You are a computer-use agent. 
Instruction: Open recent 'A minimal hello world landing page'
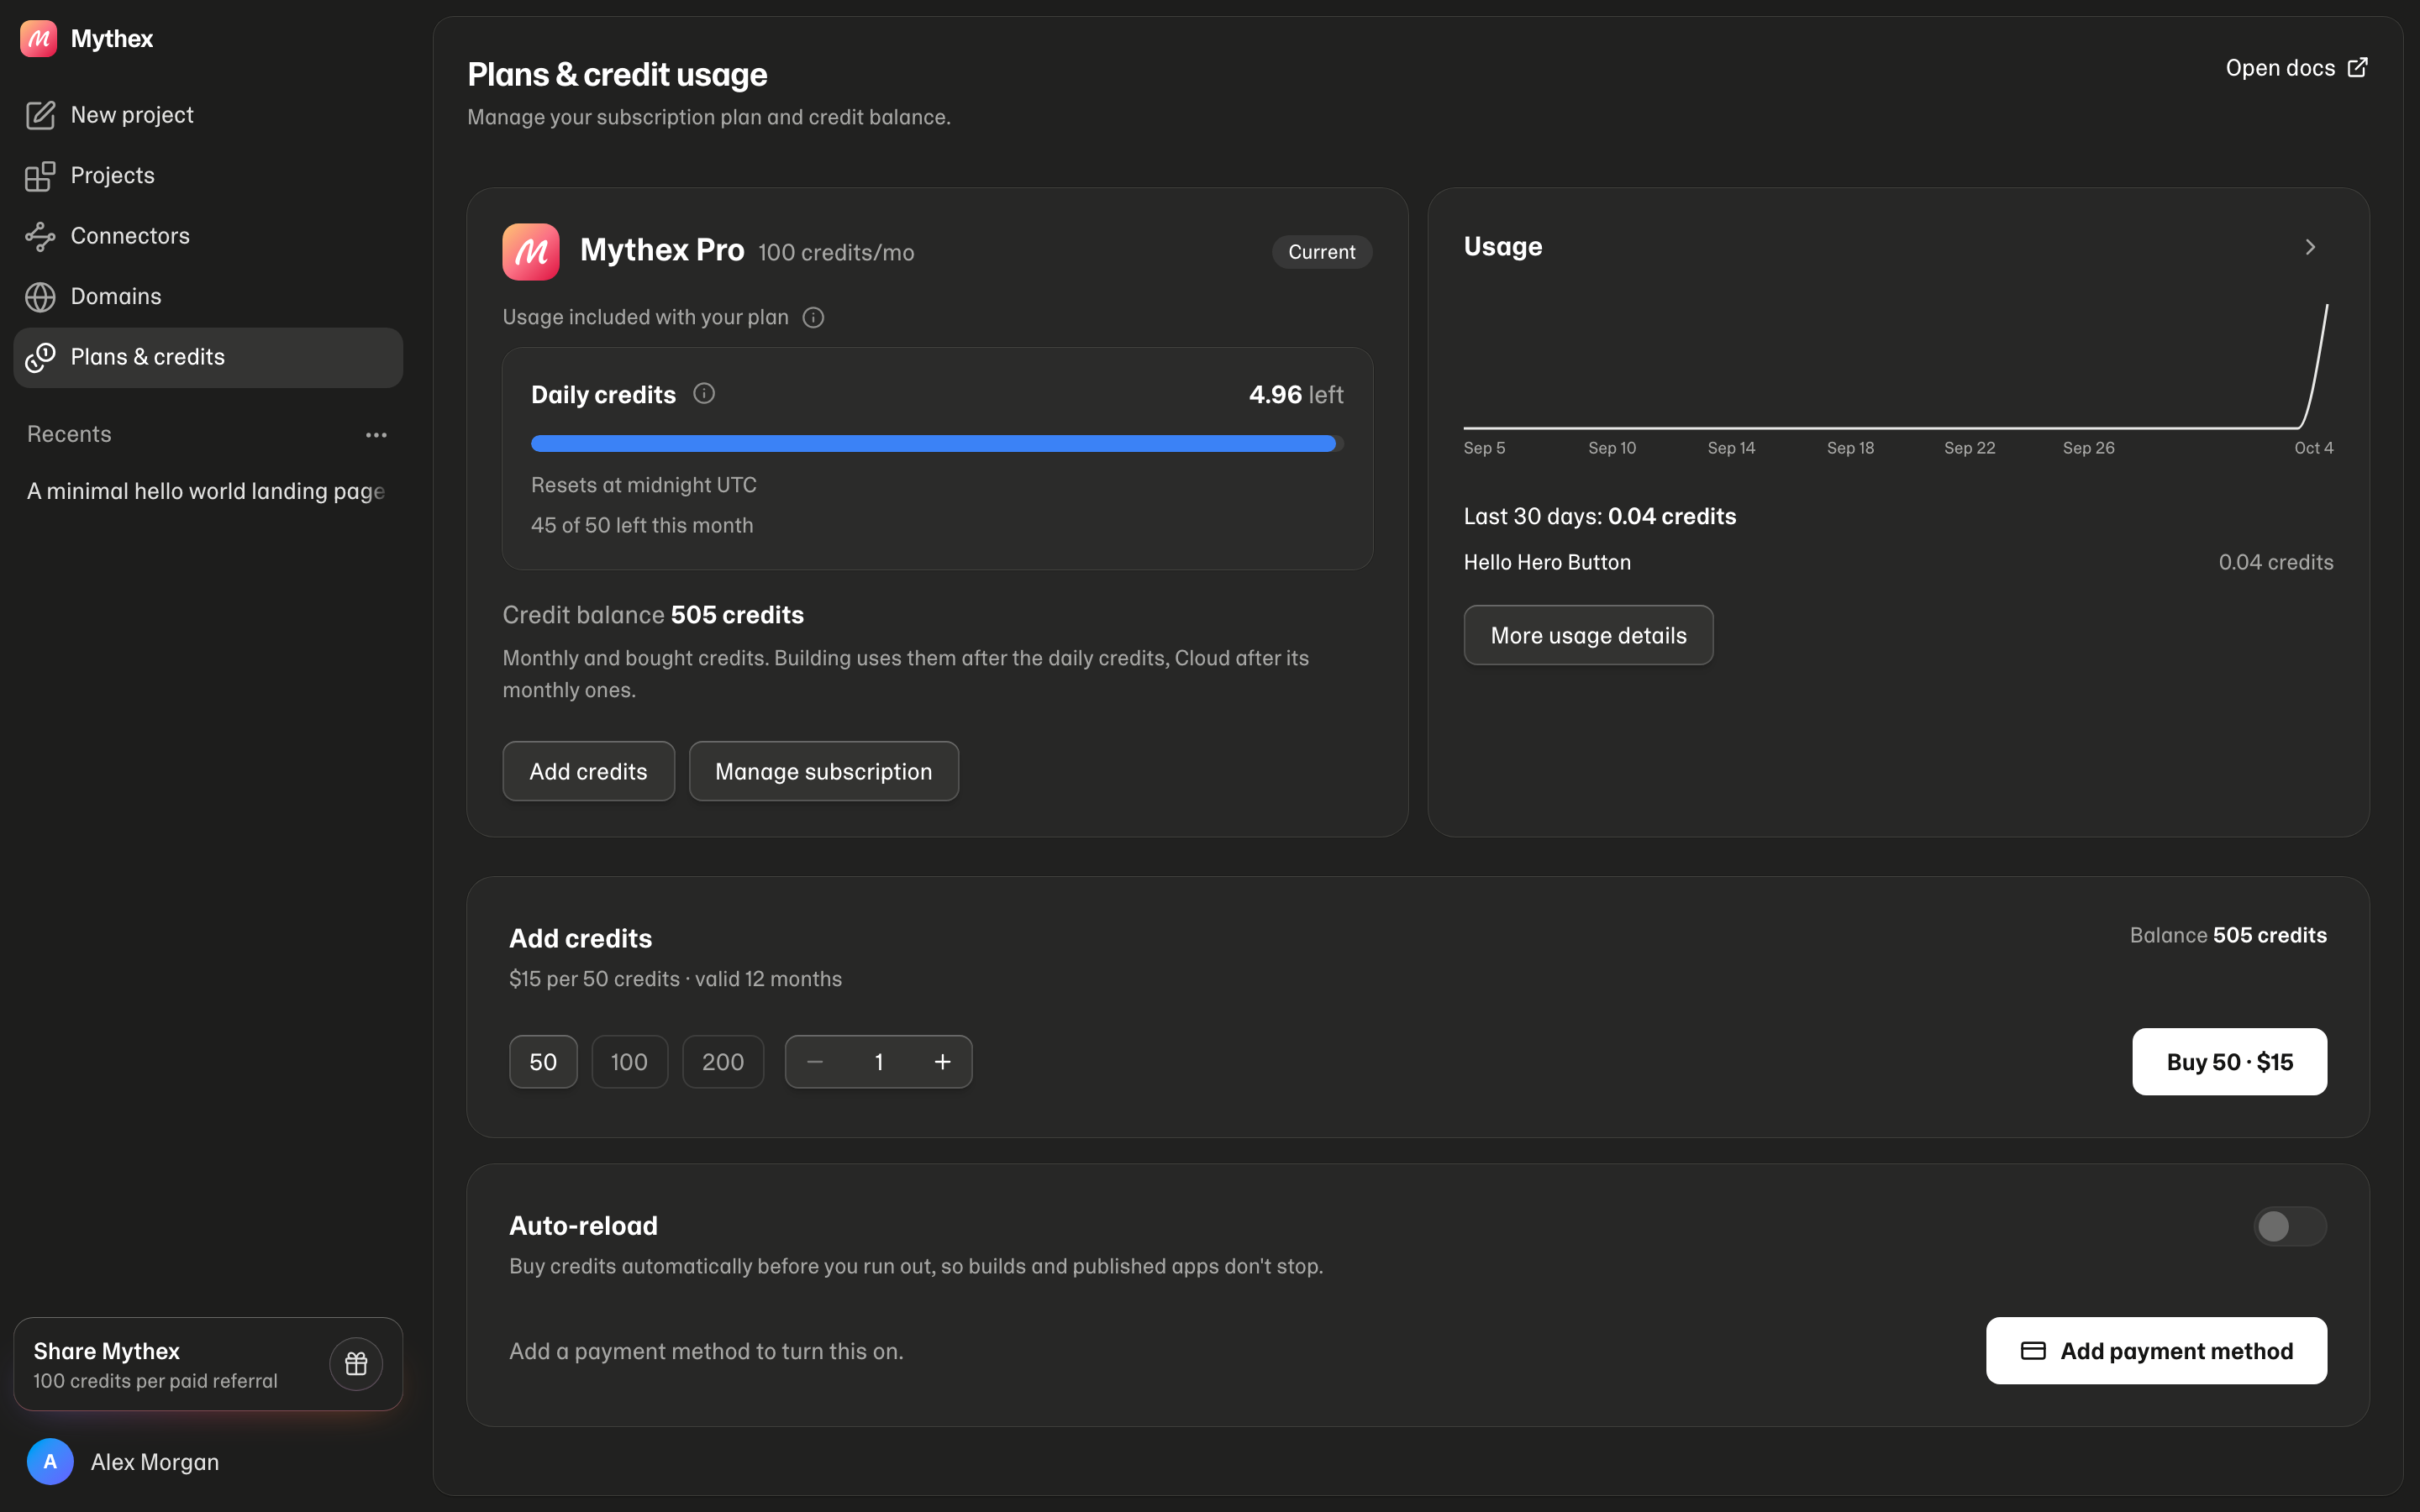pos(206,491)
